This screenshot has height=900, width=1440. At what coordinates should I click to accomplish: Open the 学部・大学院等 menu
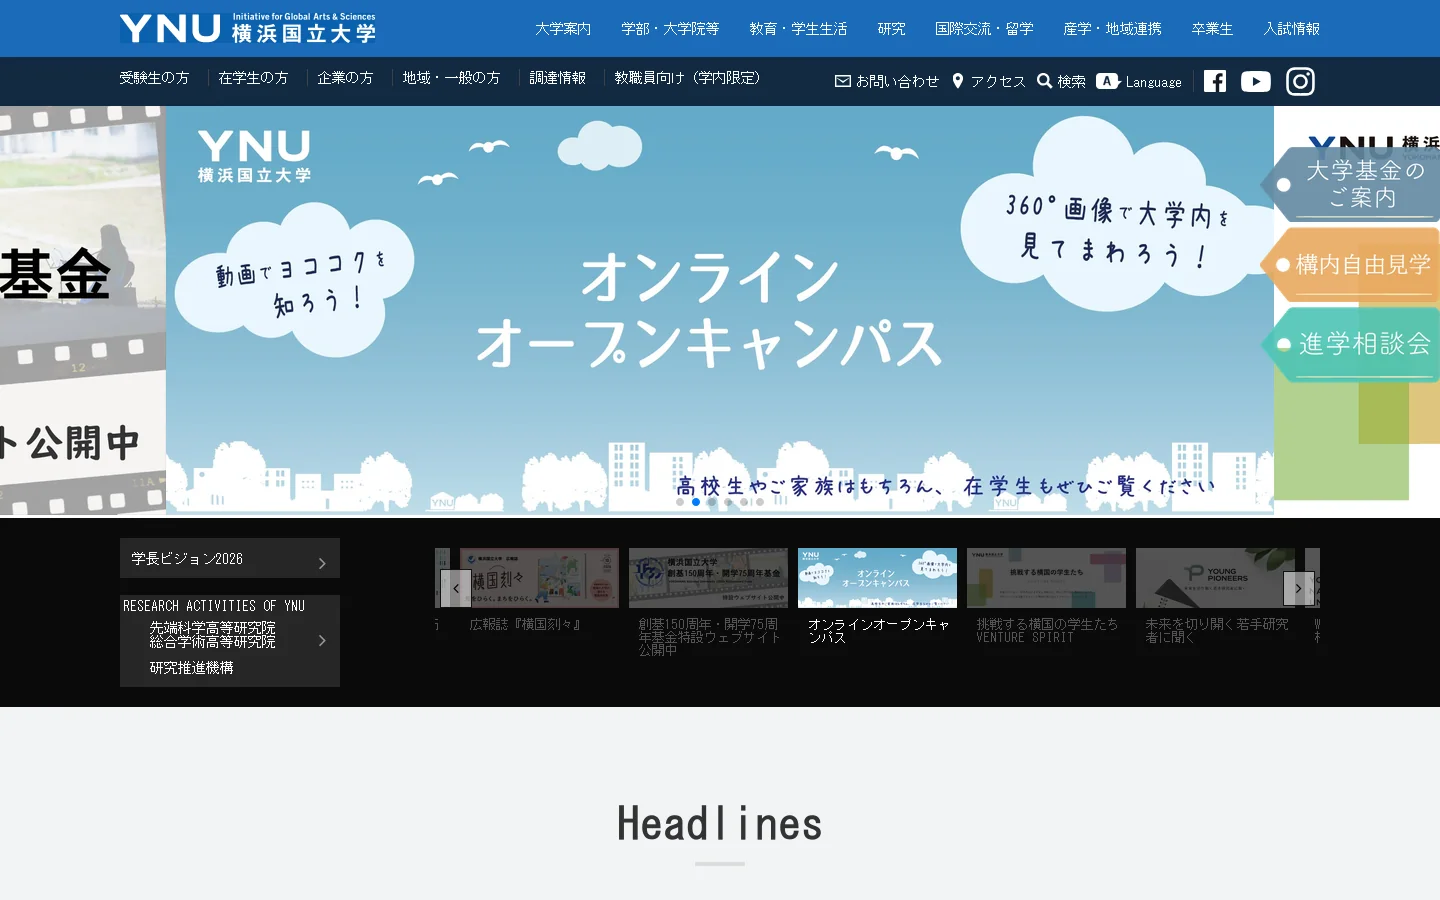tap(670, 29)
